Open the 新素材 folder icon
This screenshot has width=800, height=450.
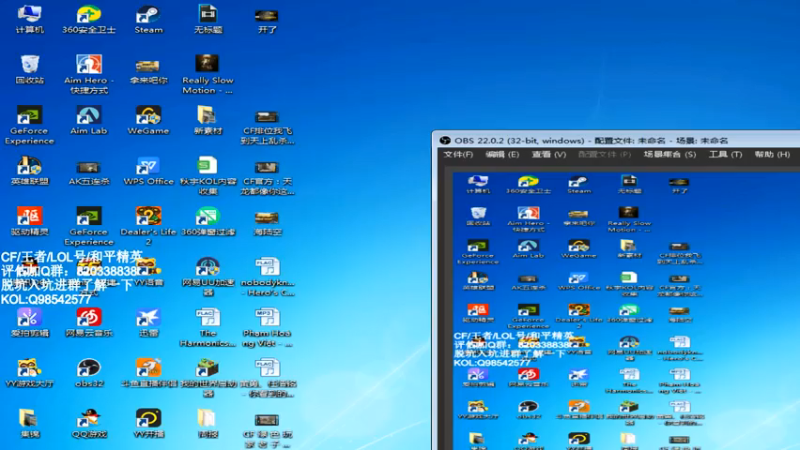[208, 120]
